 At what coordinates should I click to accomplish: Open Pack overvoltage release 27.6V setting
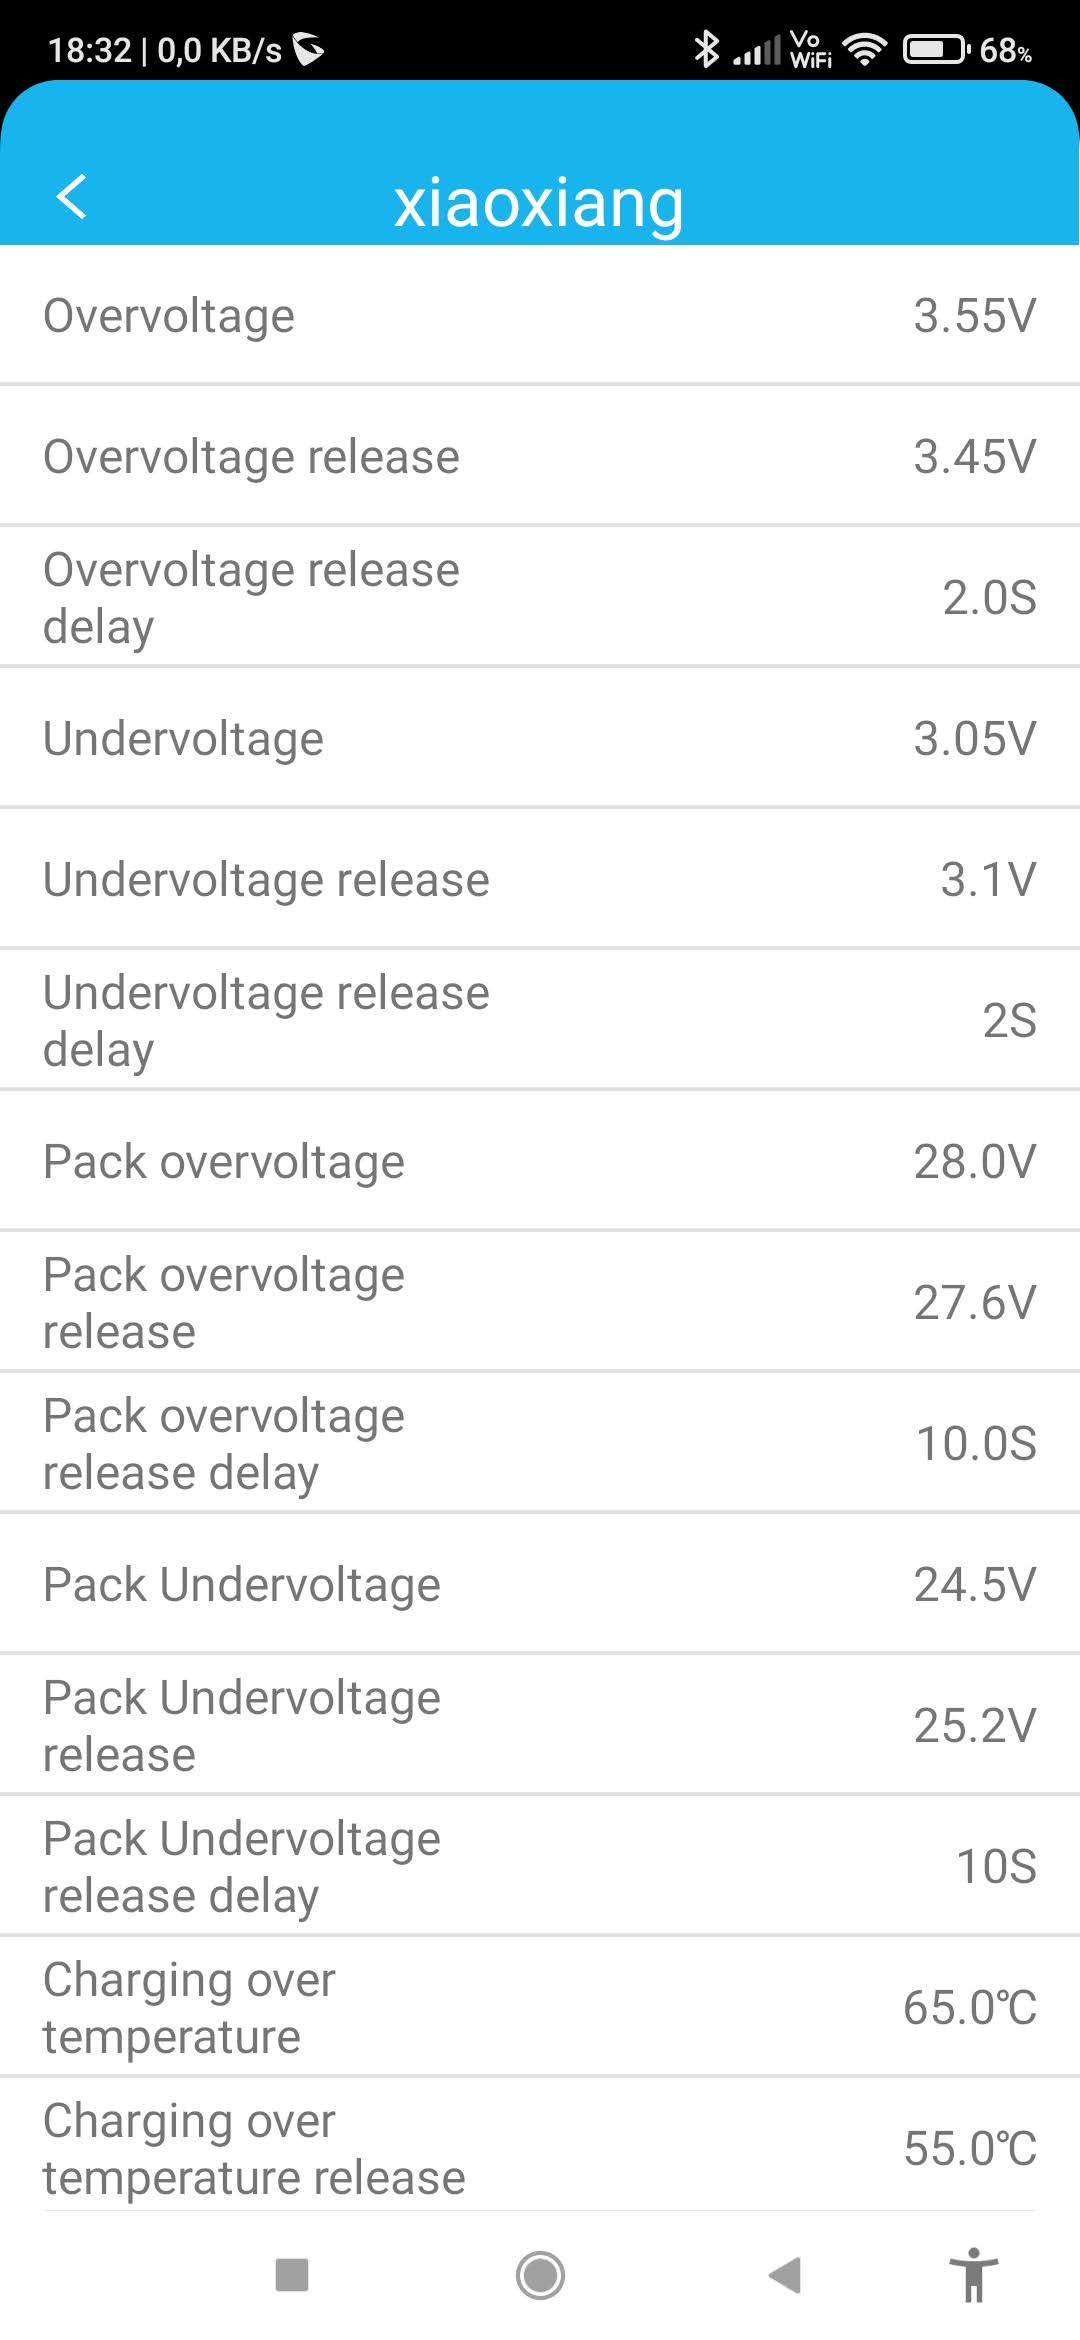[x=540, y=1303]
